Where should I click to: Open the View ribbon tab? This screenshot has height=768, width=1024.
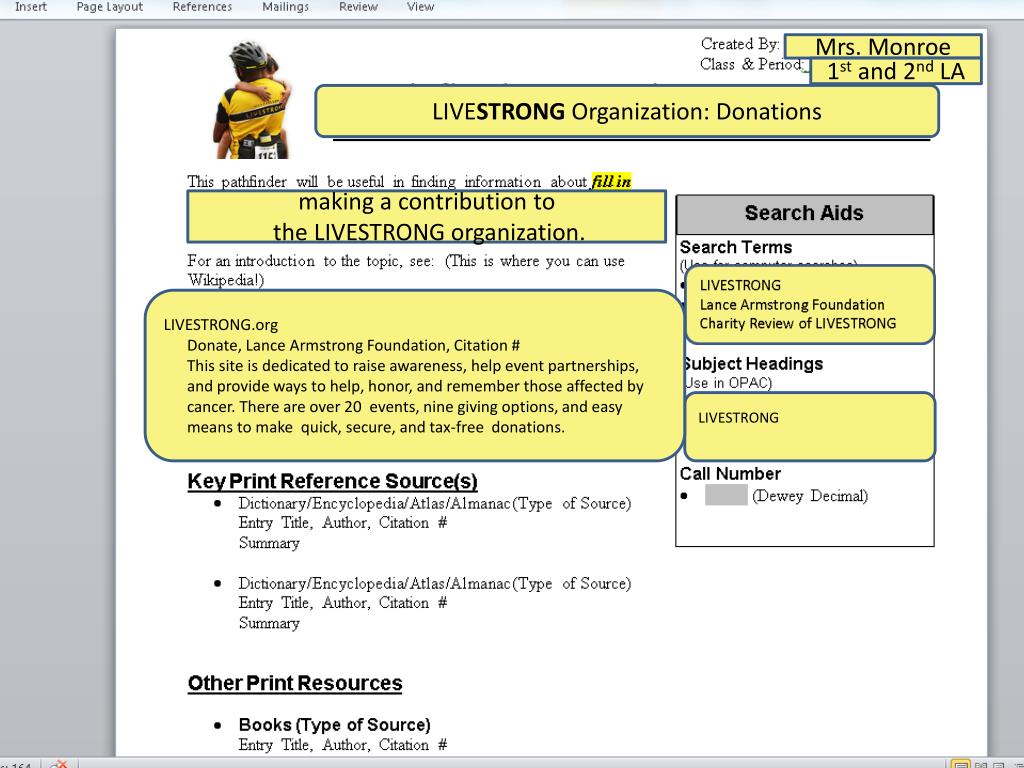[x=420, y=7]
